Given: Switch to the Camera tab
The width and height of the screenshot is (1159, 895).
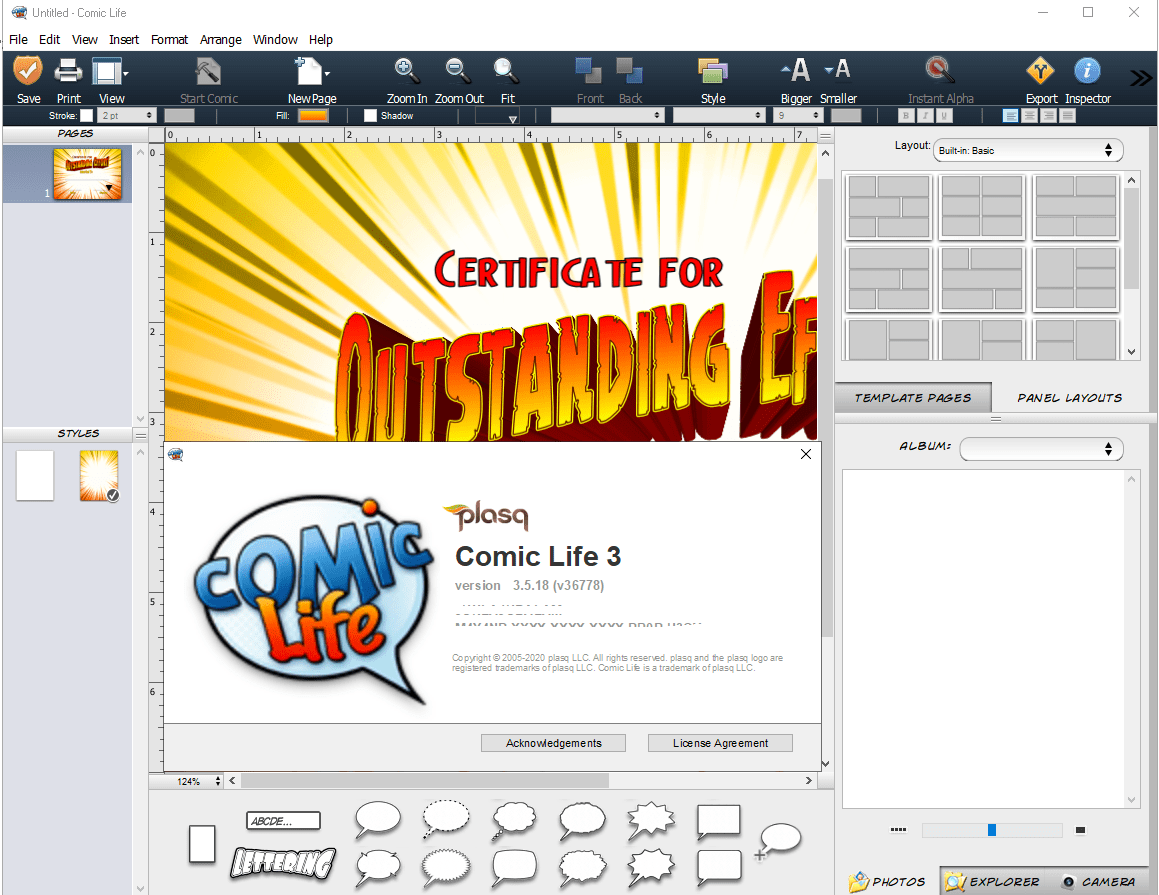Looking at the screenshot, I should click(x=1098, y=882).
